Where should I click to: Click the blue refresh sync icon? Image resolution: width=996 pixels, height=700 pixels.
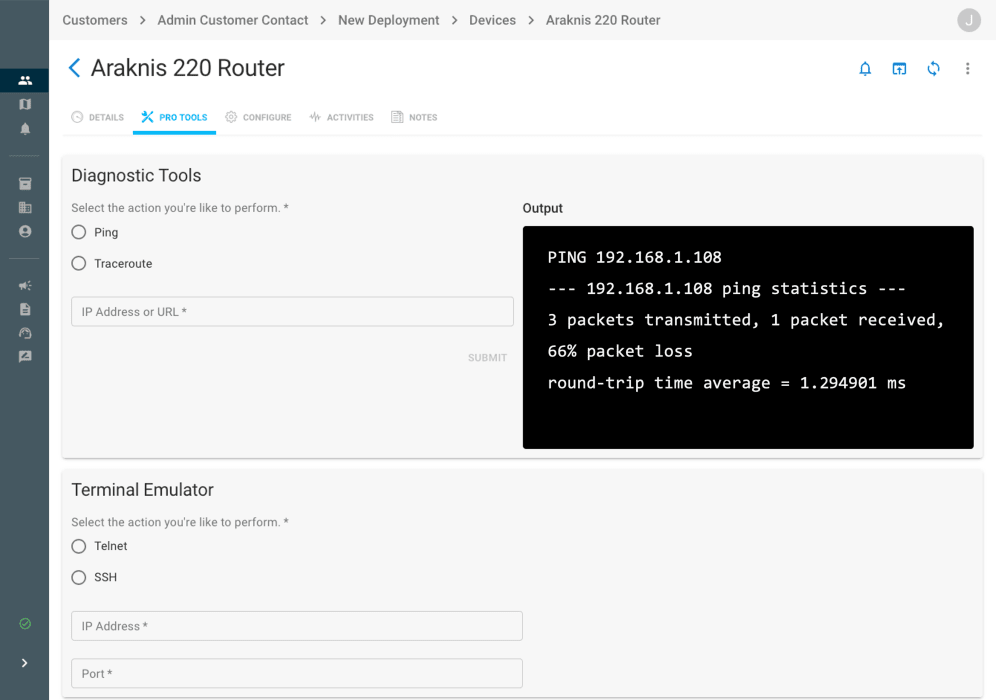click(x=933, y=69)
